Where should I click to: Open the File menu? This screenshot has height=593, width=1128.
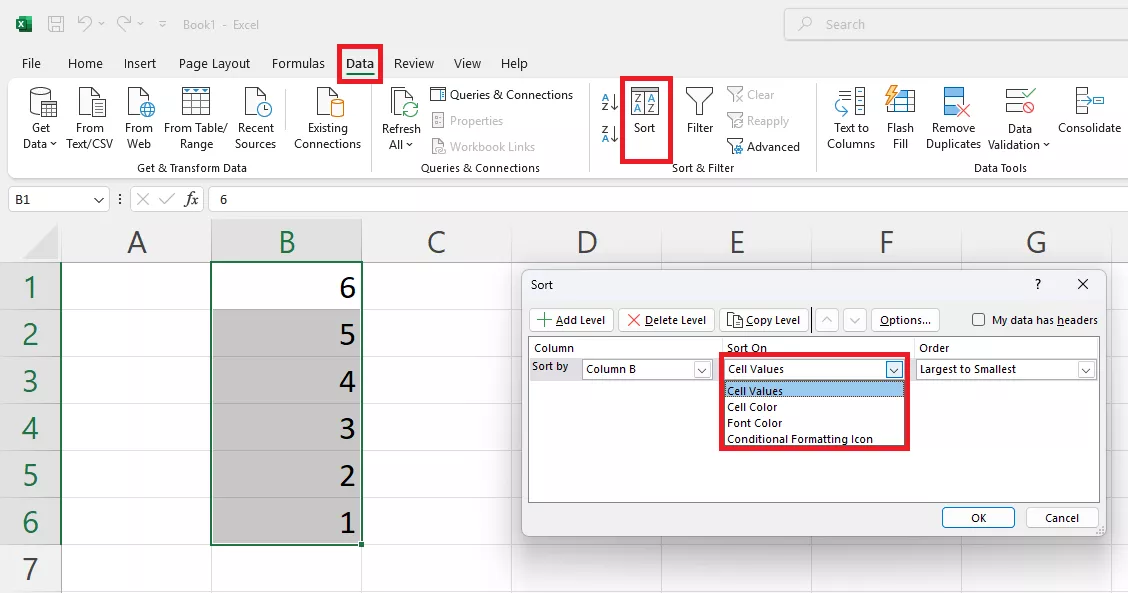pyautogui.click(x=31, y=63)
